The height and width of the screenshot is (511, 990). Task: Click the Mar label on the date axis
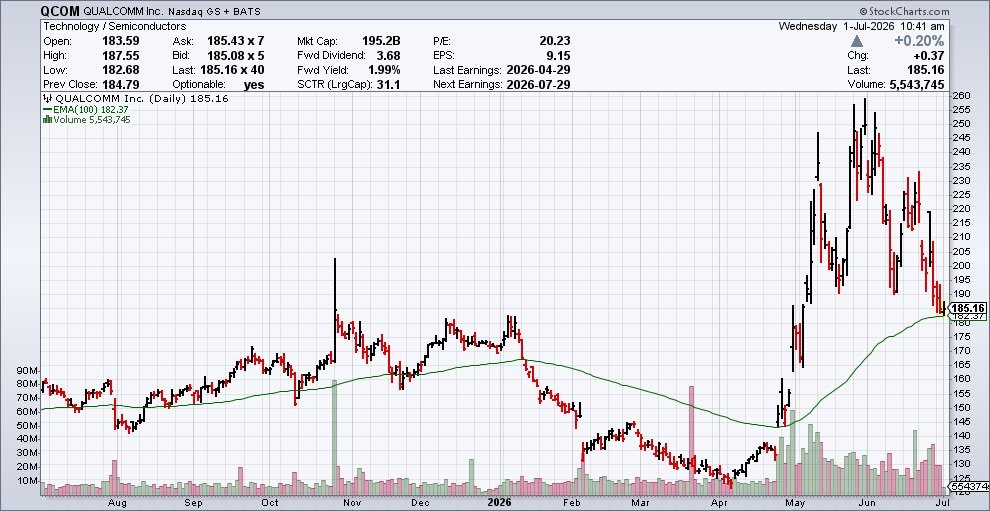(641, 503)
